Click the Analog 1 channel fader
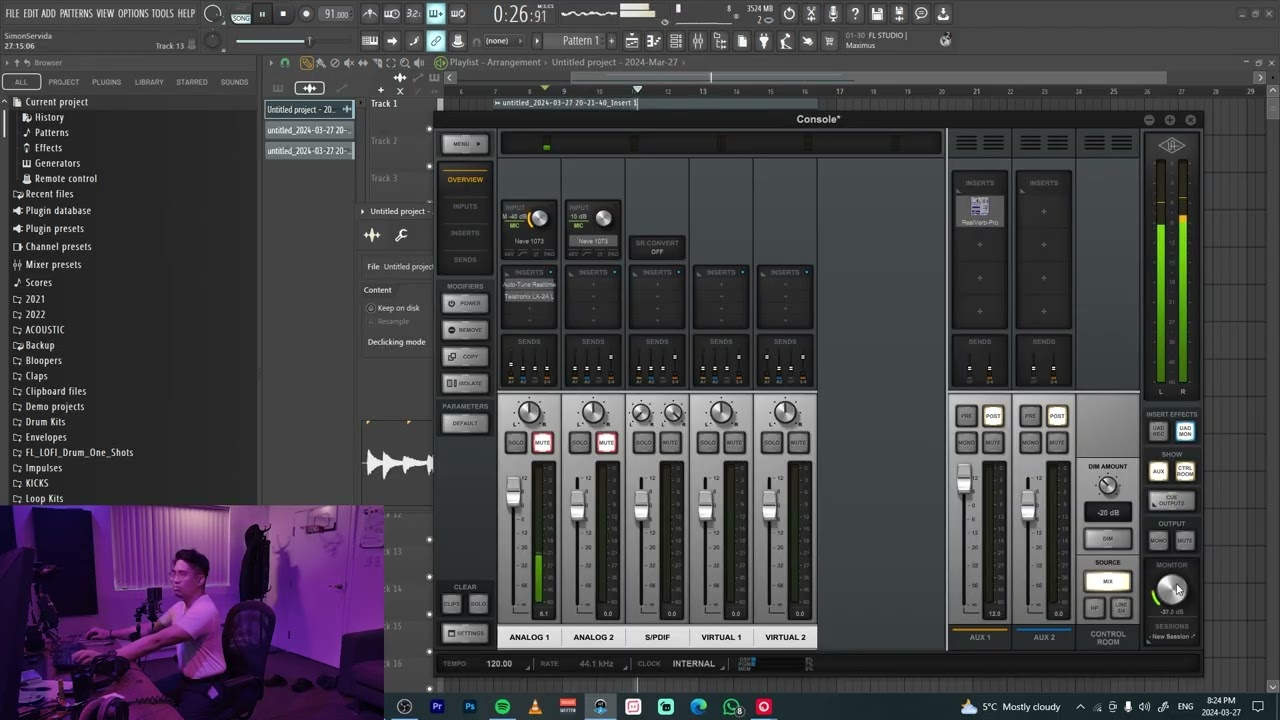 tap(514, 491)
